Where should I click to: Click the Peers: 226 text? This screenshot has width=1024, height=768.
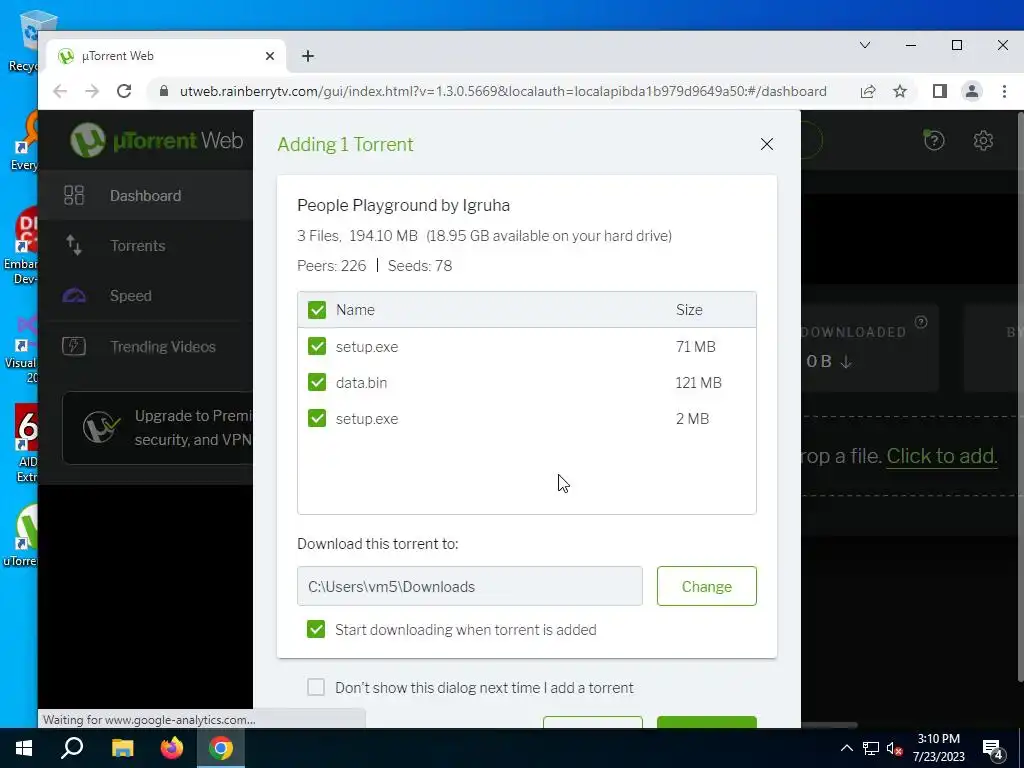pyautogui.click(x=332, y=266)
